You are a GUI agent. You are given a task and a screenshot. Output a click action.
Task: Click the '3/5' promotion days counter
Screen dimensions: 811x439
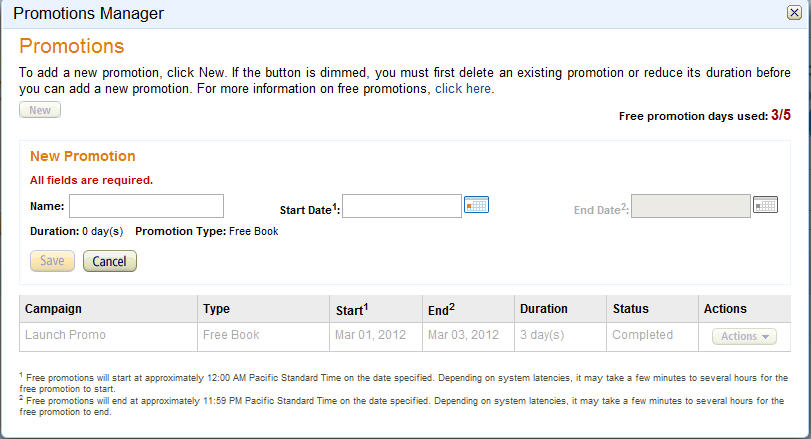(x=780, y=115)
